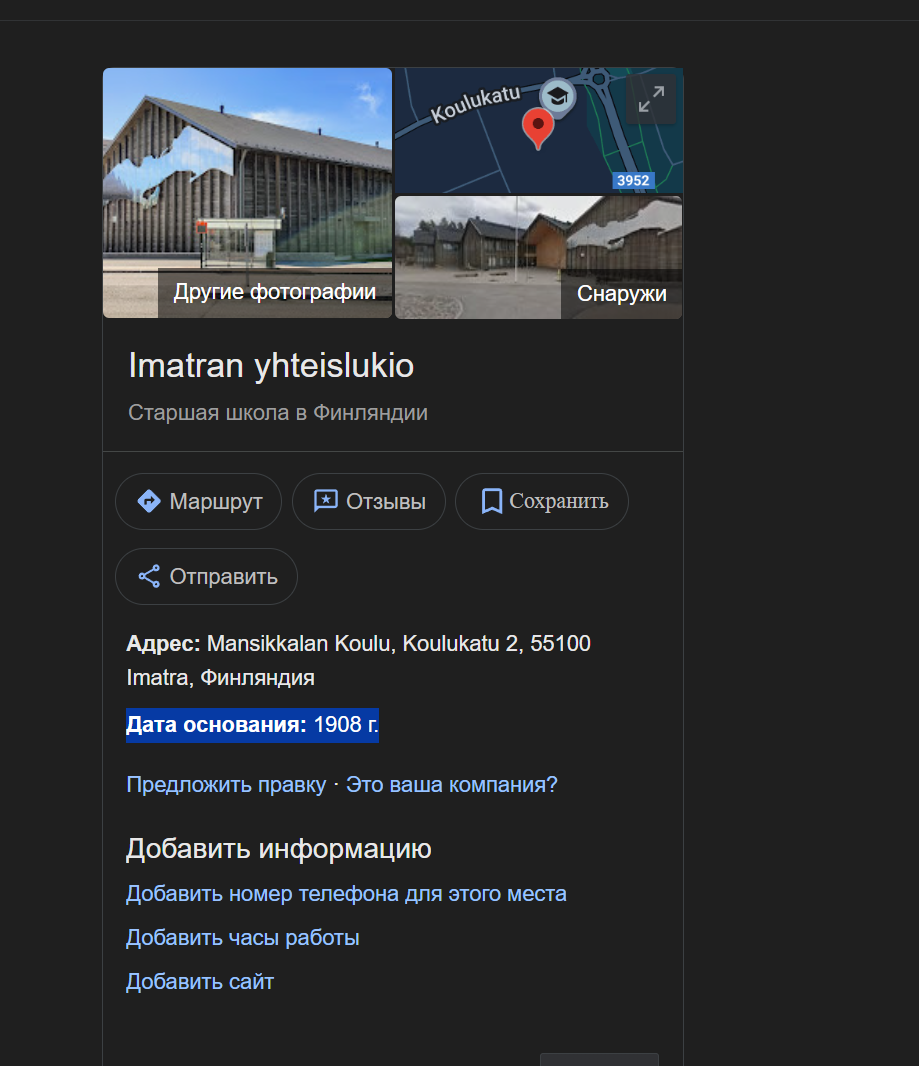This screenshot has width=919, height=1066.
Task: Click the Добавить часы работы link
Action: coord(243,938)
